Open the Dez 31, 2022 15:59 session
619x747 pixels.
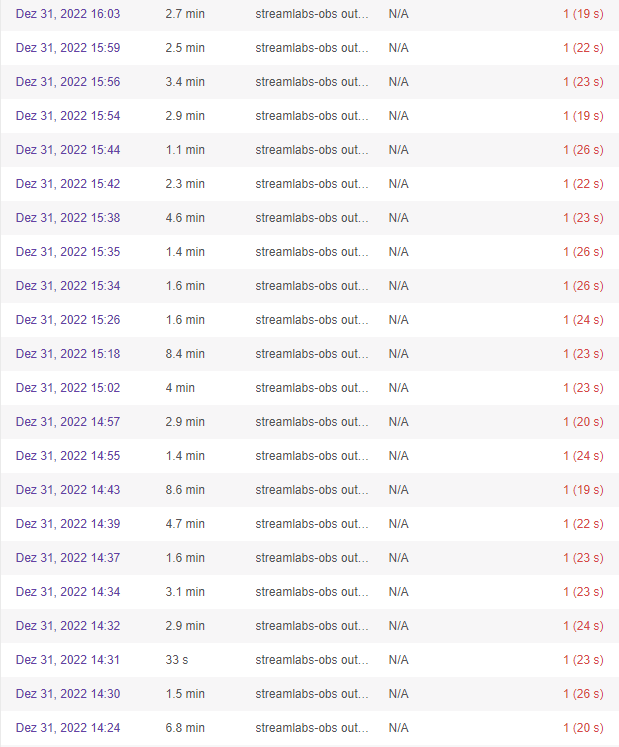[68, 48]
